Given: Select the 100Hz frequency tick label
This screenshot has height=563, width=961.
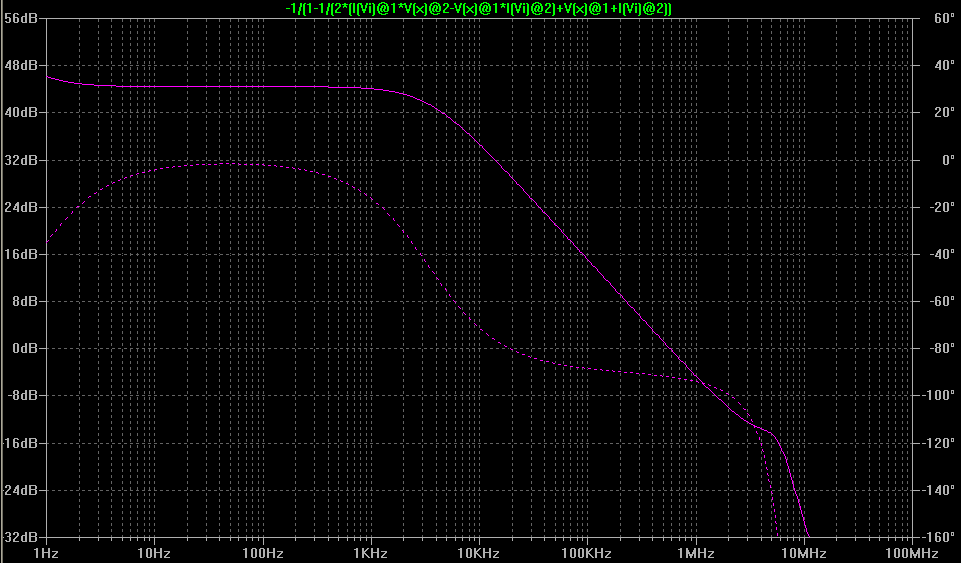Looking at the screenshot, I should tap(262, 553).
